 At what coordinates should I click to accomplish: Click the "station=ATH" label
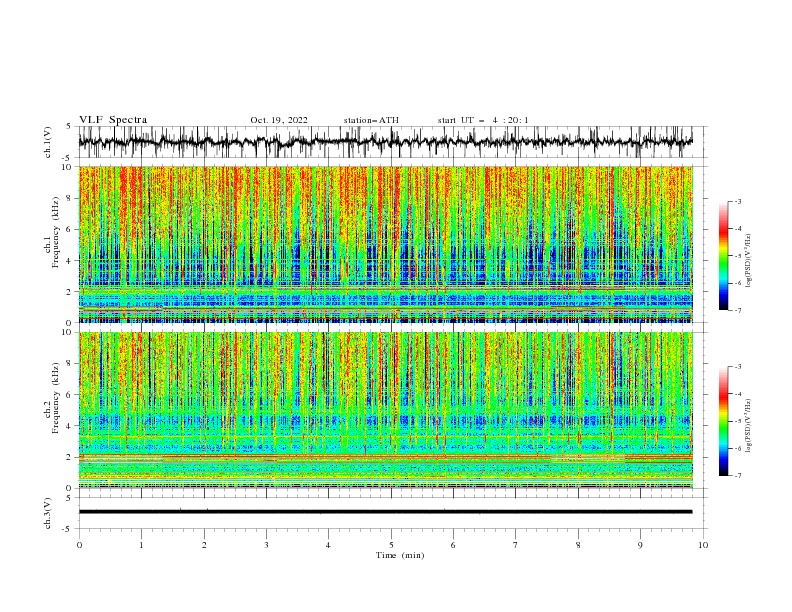tap(371, 120)
